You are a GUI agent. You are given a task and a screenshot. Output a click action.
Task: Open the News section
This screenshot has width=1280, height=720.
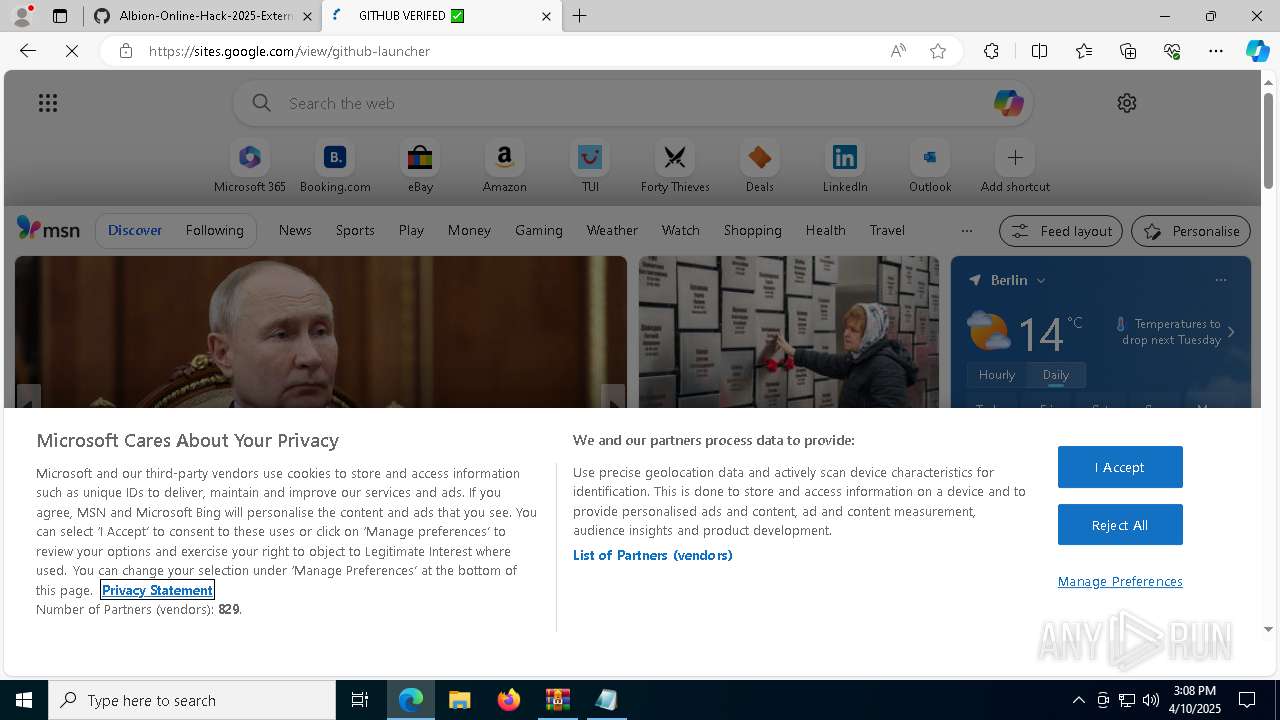click(295, 230)
